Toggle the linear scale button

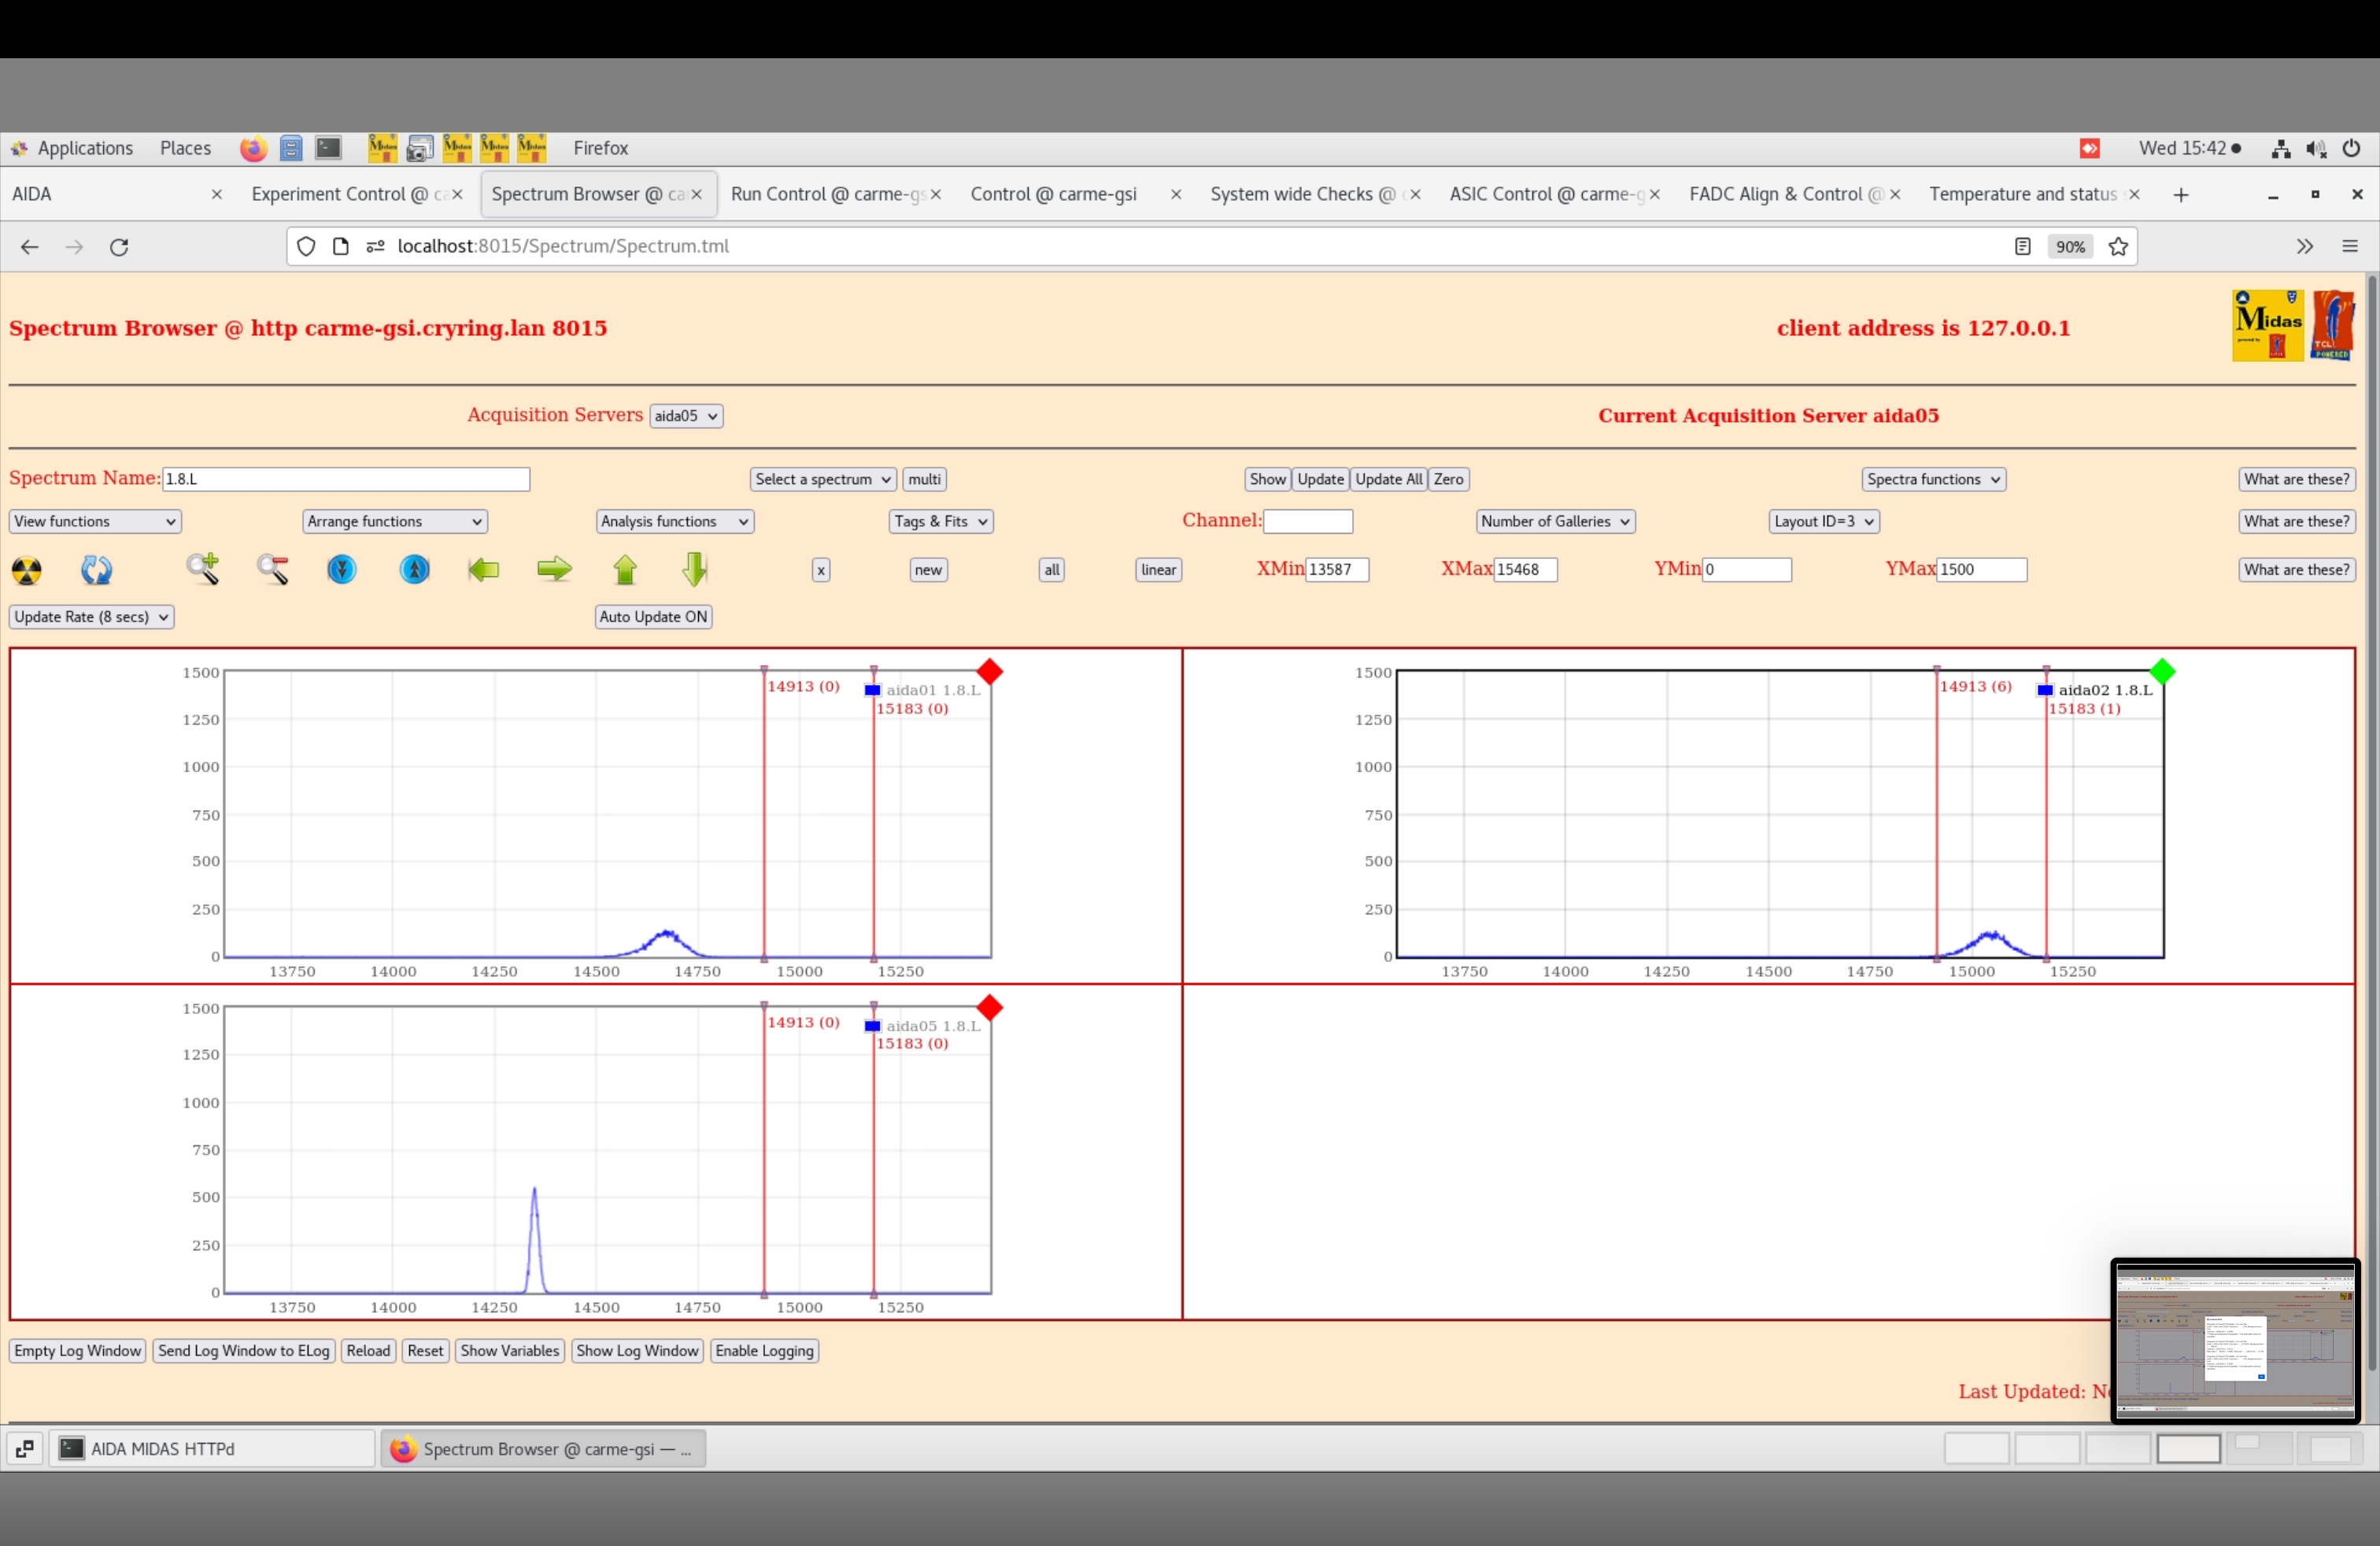1158,570
